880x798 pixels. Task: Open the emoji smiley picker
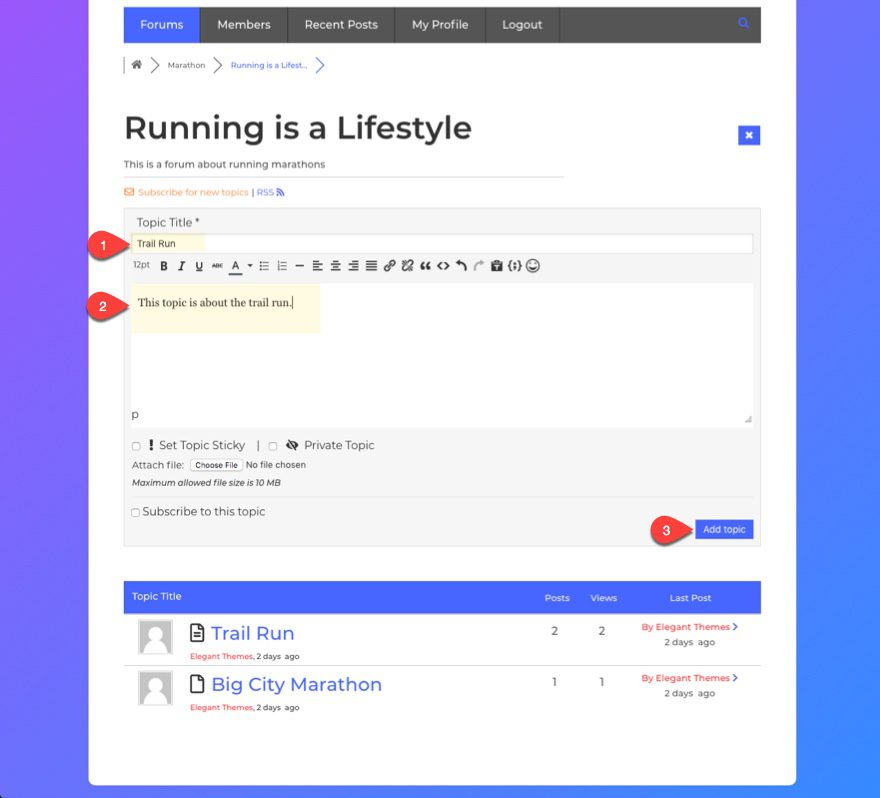[x=533, y=266]
